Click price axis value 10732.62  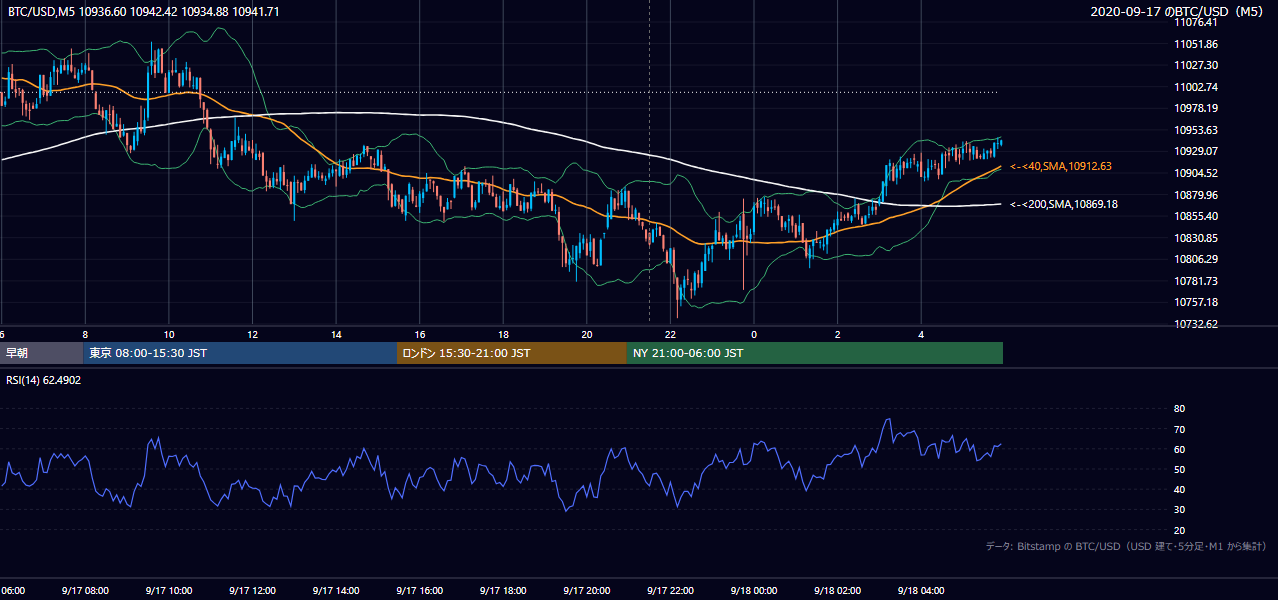pyautogui.click(x=1195, y=324)
